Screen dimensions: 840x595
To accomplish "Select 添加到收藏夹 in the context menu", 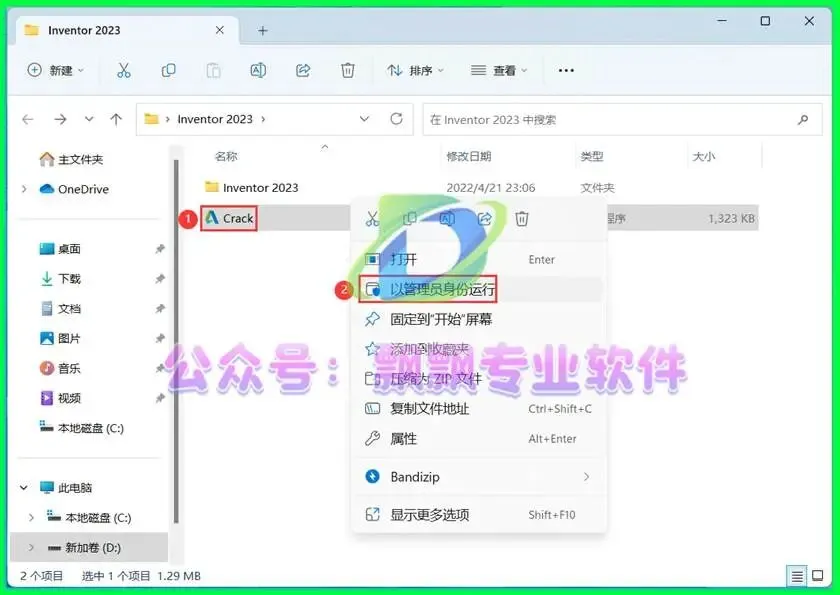I will click(479, 349).
